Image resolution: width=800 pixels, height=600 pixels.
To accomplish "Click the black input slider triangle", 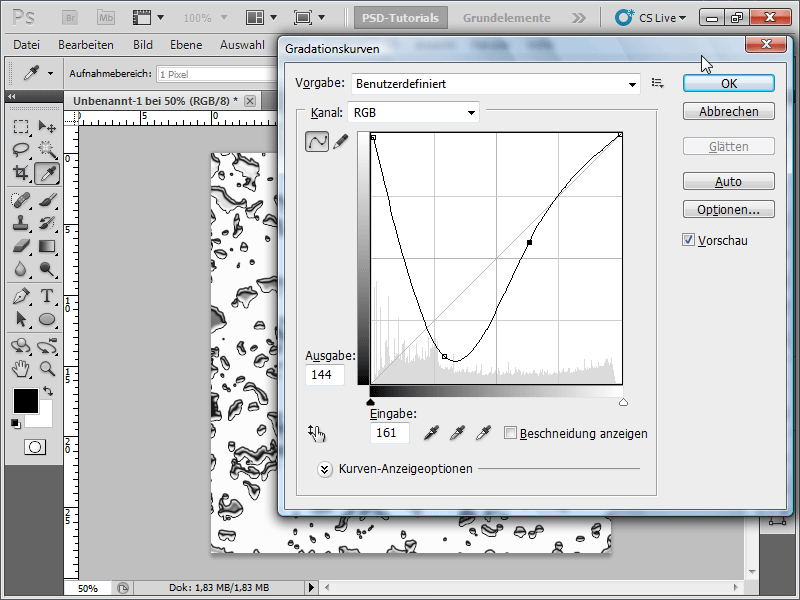I will [371, 403].
